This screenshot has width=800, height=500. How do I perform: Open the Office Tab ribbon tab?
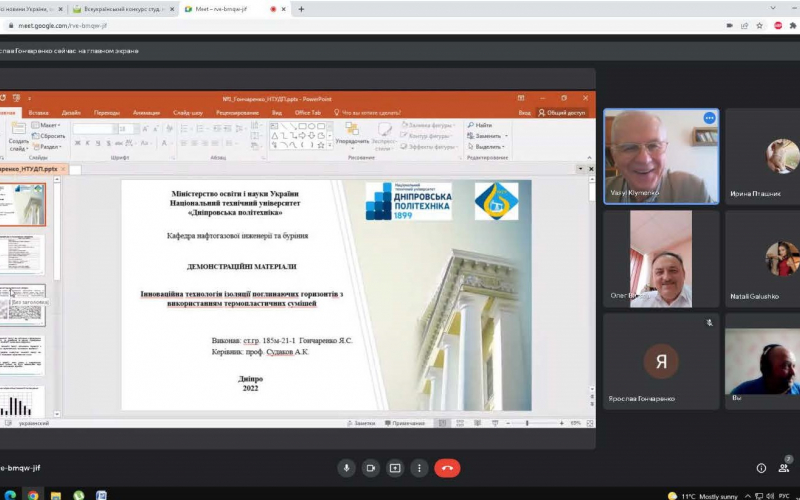[308, 113]
